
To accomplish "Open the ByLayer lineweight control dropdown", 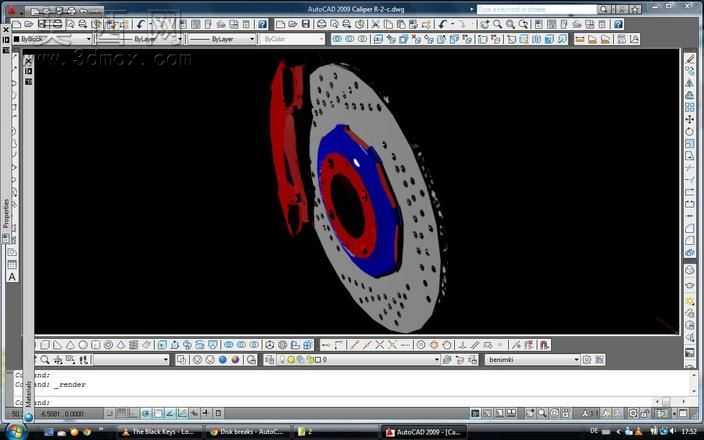I will 252,39.
